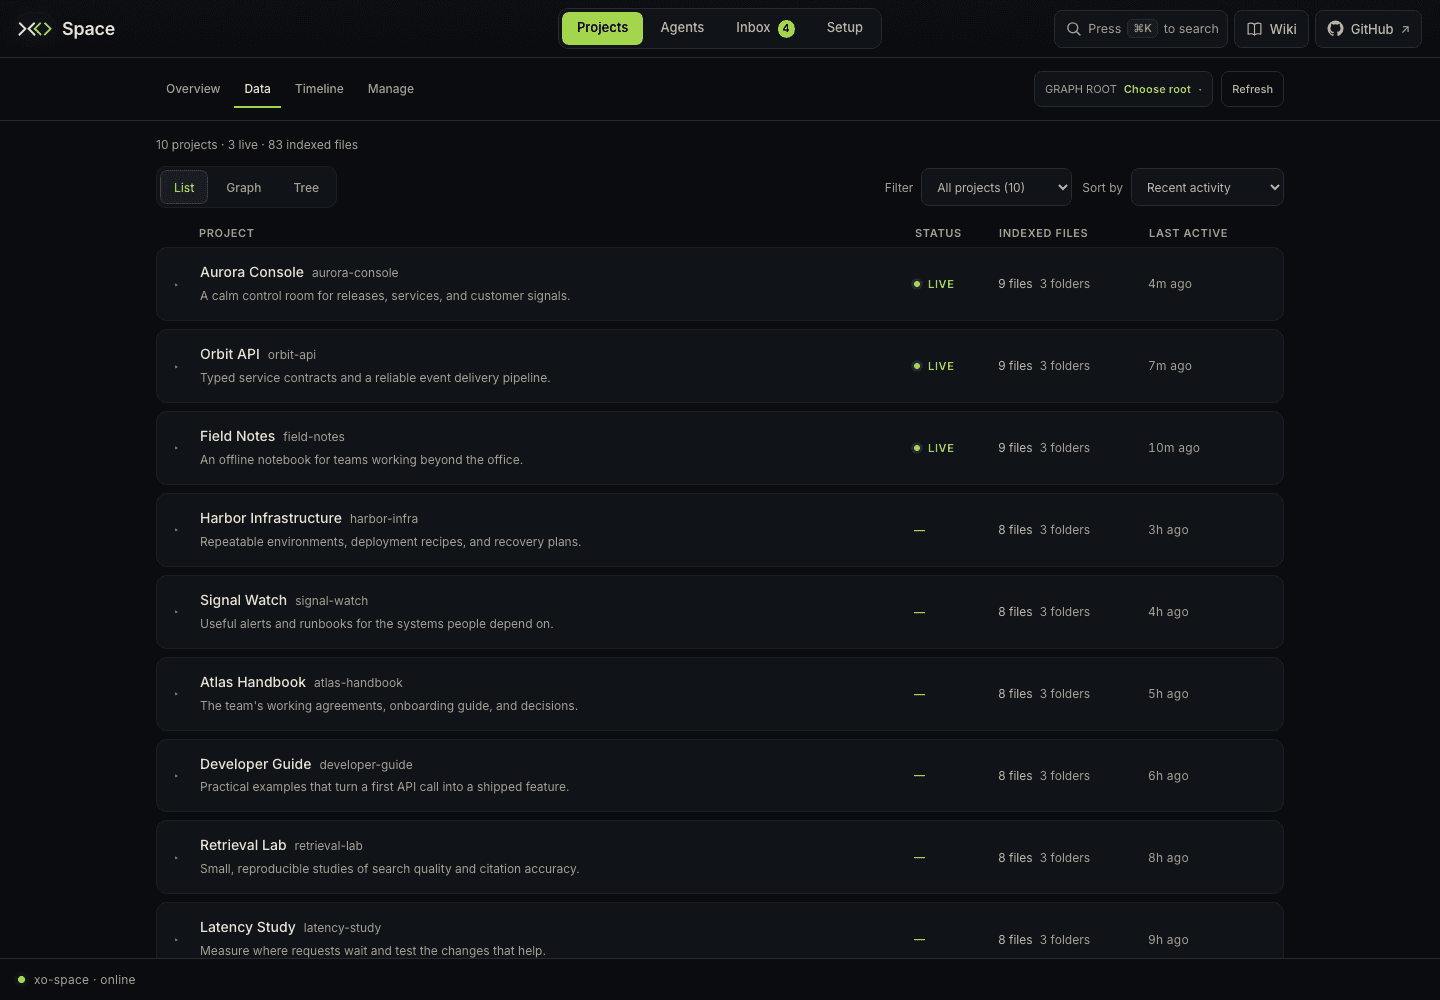Open the Atlas Handbook project name

(253, 682)
